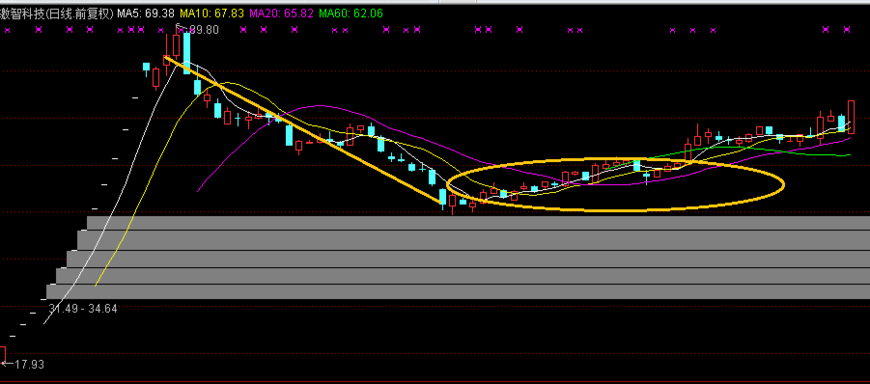The image size is (870, 384).
Task: Click the bottommost gray horizontal bar
Action: [458, 292]
